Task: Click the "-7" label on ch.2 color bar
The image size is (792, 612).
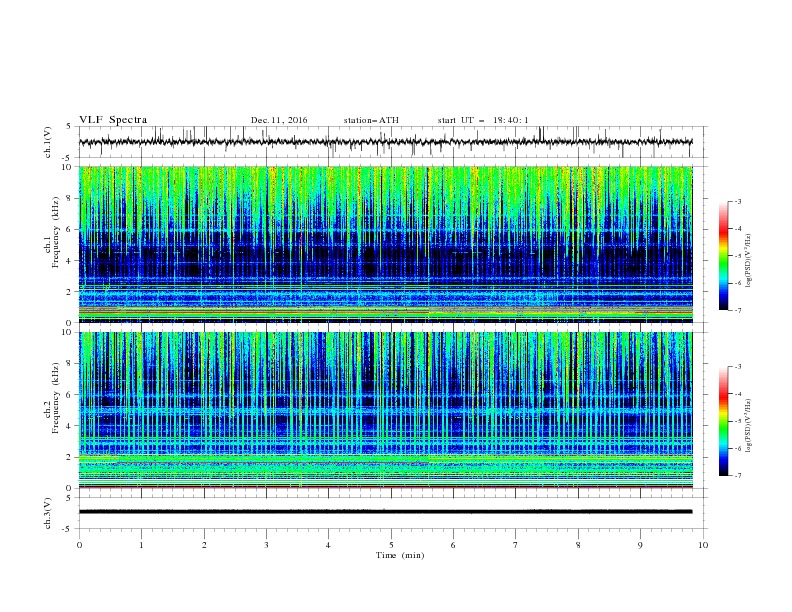Action: tap(738, 475)
